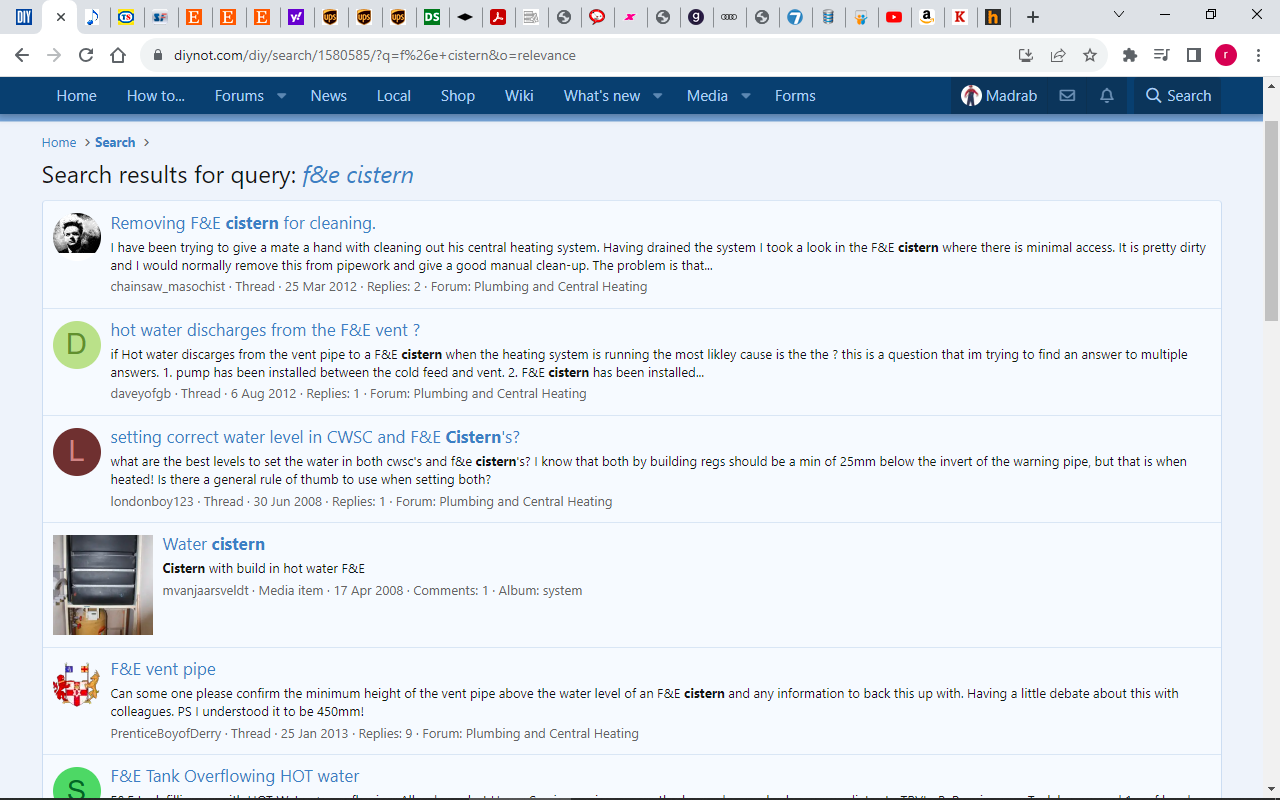Expand the Media dropdown arrow
The height and width of the screenshot is (800, 1280).
[x=746, y=96]
